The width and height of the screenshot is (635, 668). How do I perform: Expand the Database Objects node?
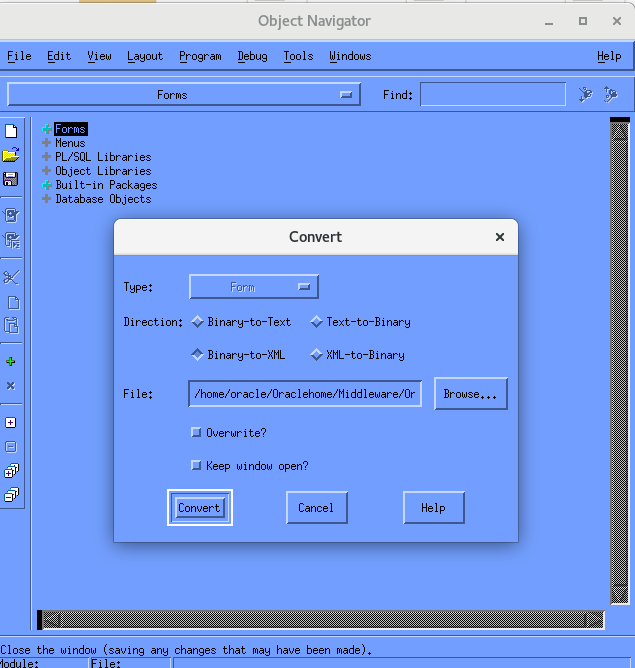(x=47, y=199)
